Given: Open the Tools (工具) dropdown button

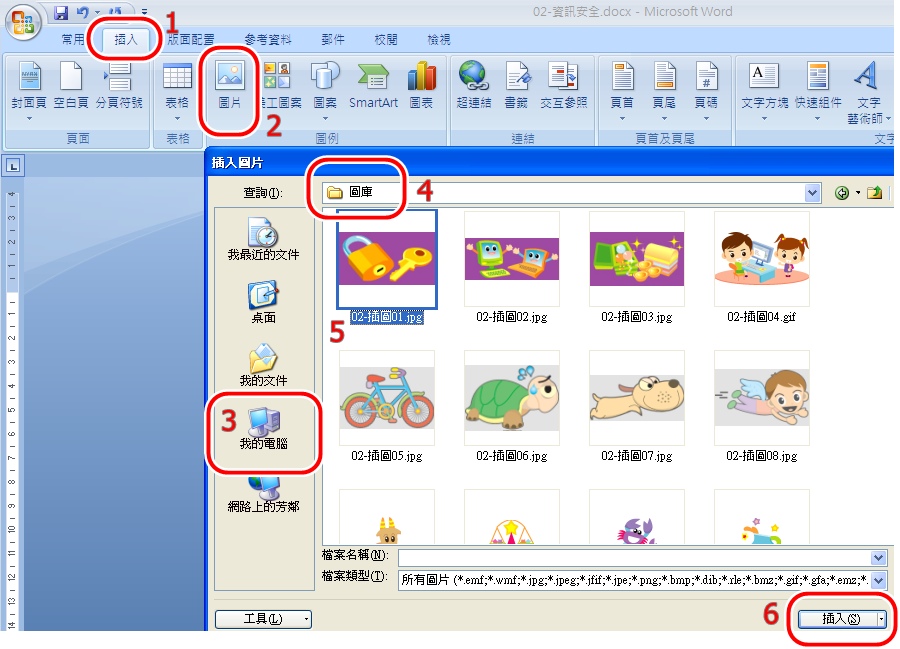Looking at the screenshot, I should (263, 619).
